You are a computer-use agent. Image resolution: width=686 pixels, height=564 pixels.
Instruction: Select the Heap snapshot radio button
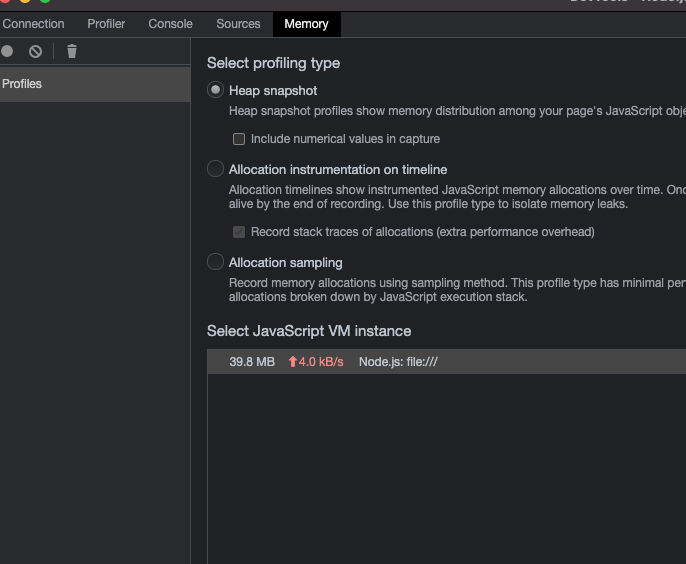215,90
